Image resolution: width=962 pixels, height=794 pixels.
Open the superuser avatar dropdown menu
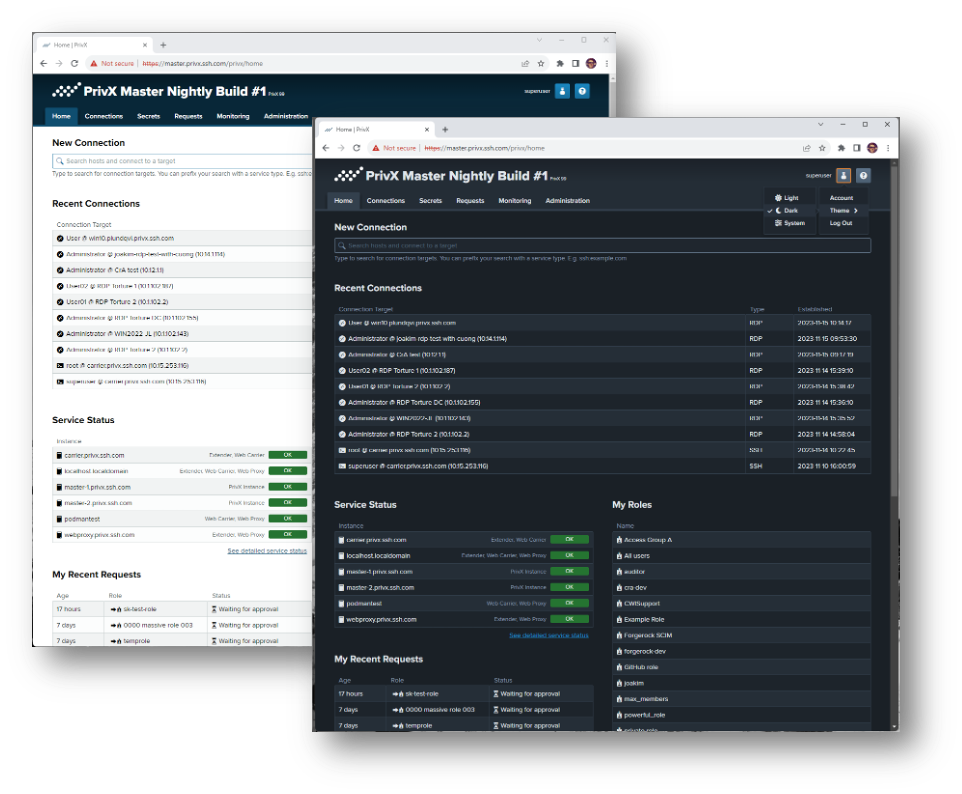(x=844, y=176)
